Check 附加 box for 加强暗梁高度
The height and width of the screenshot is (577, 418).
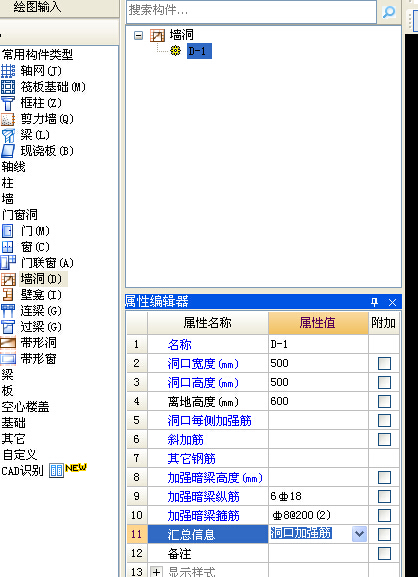point(384,478)
